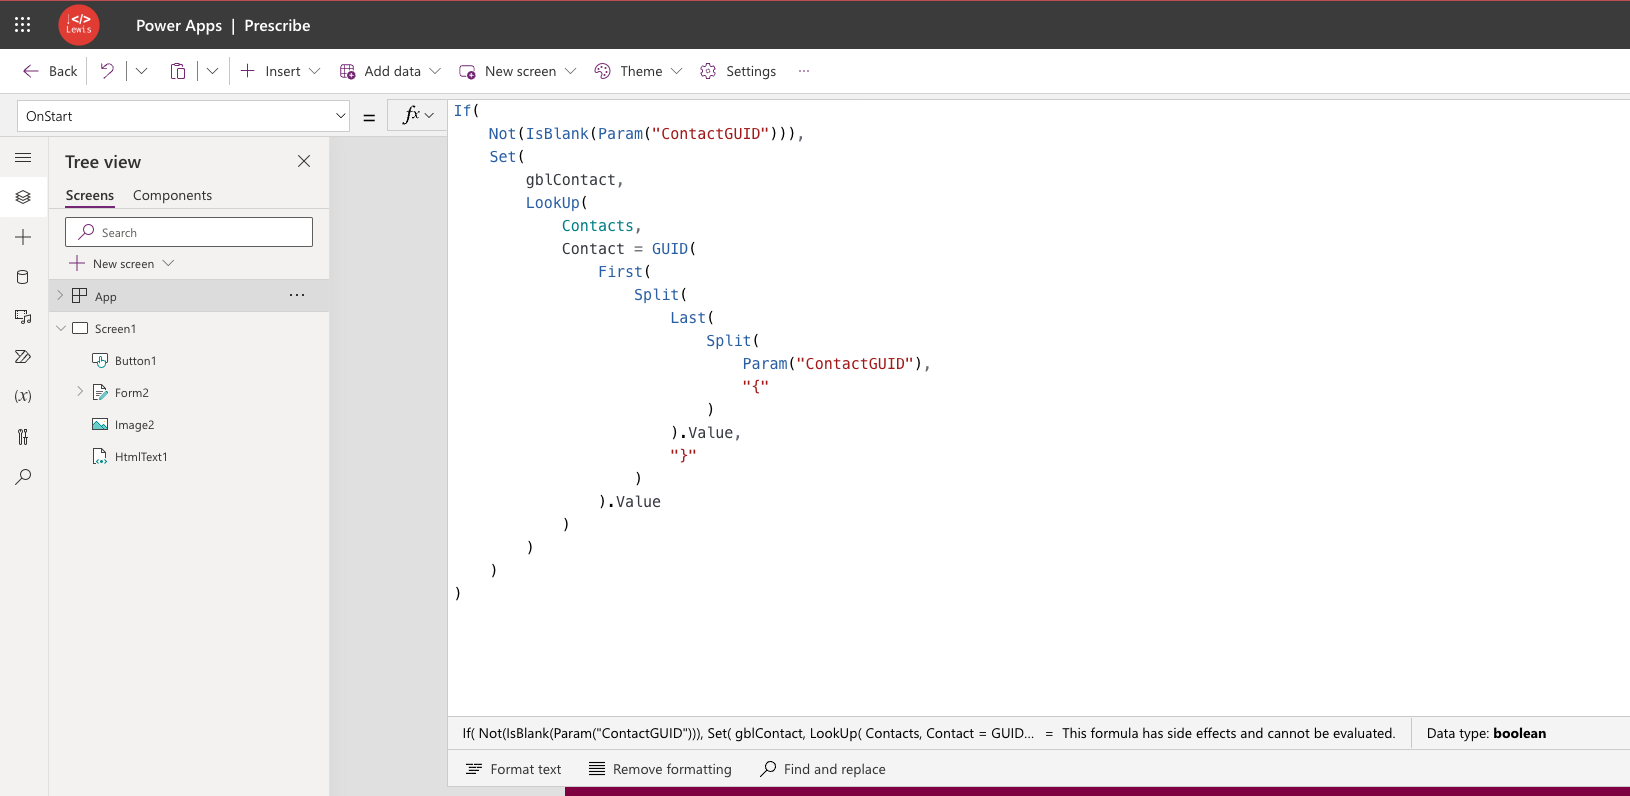Open the Search magnifier icon in sidebar
1630x796 pixels.
pyautogui.click(x=23, y=477)
